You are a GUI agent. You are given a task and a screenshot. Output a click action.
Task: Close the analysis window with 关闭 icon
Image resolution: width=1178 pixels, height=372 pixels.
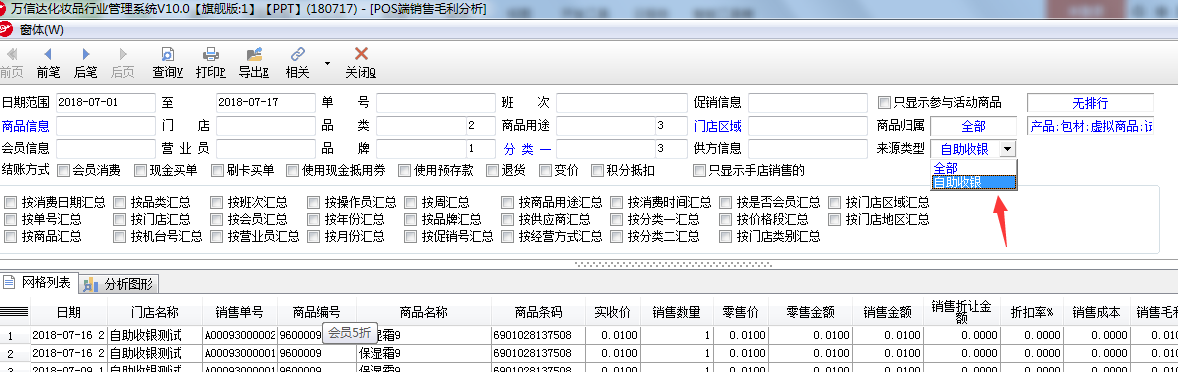click(361, 63)
